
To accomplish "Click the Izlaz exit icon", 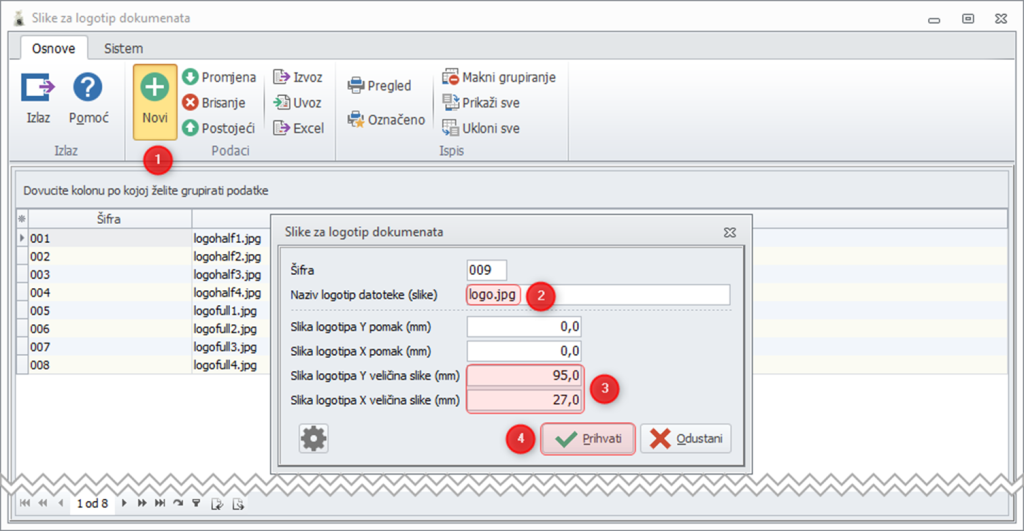I will pyautogui.click(x=38, y=88).
